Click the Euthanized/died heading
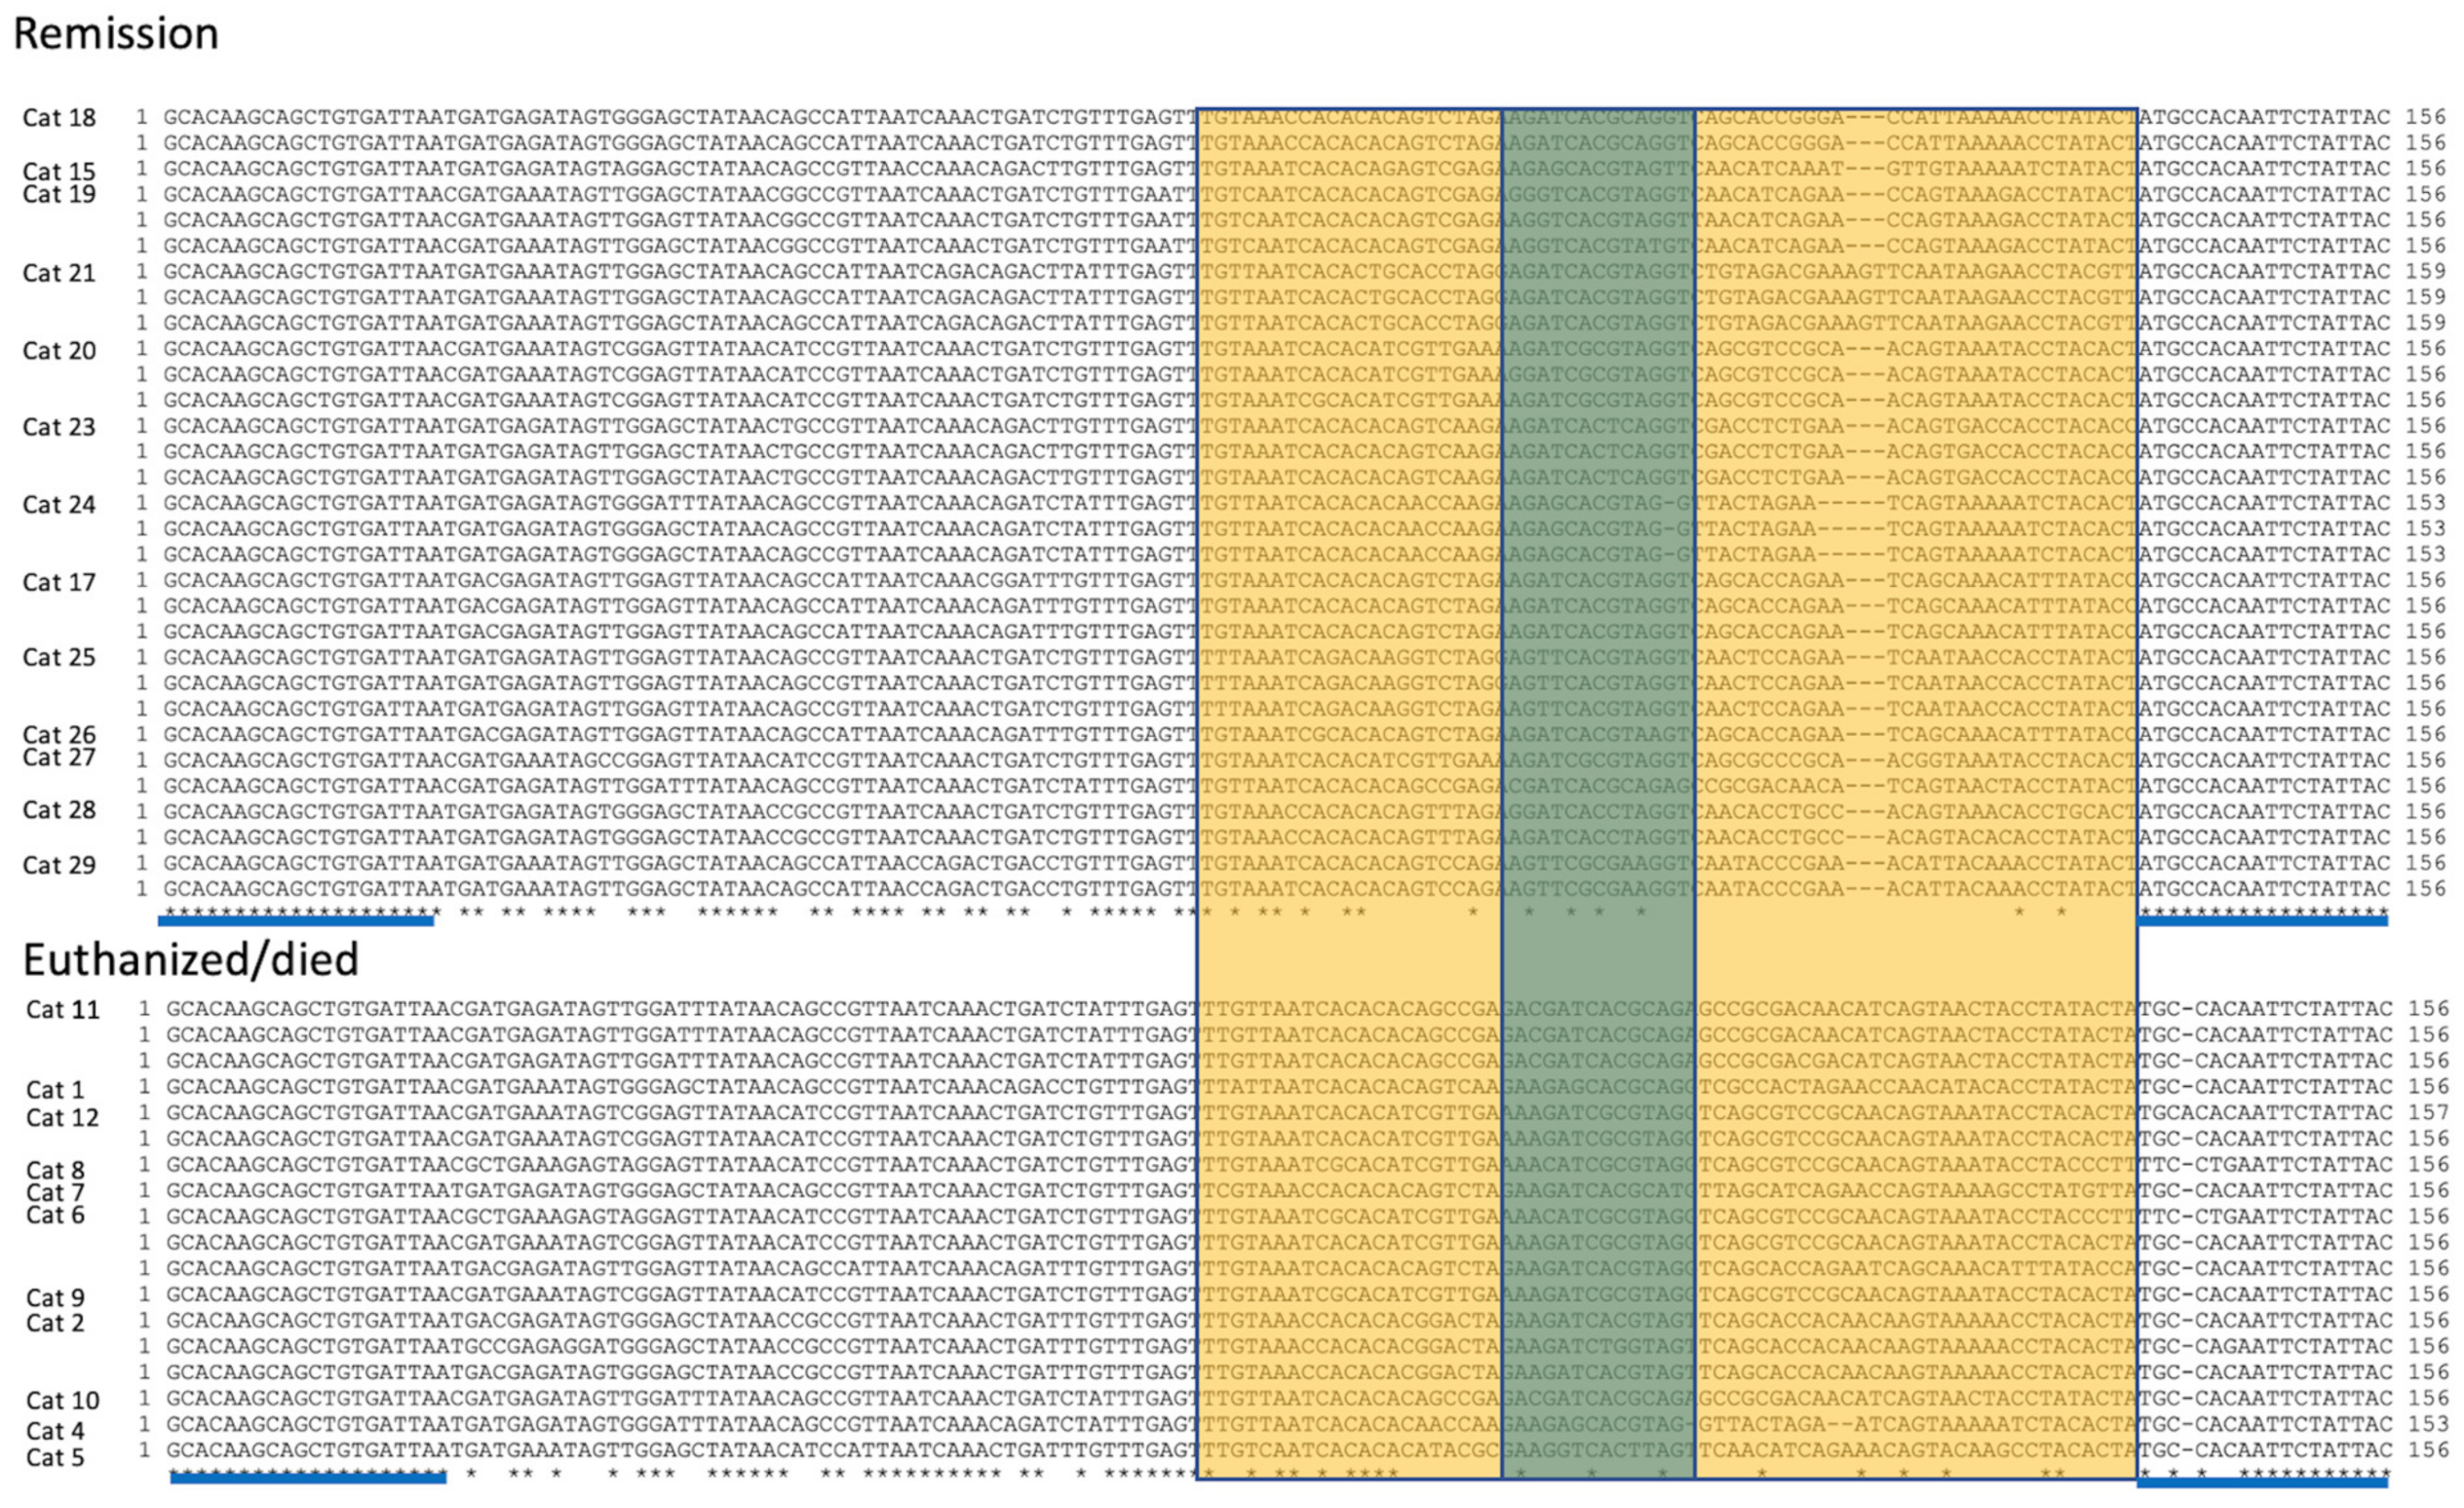The image size is (2464, 1508). pos(191,960)
